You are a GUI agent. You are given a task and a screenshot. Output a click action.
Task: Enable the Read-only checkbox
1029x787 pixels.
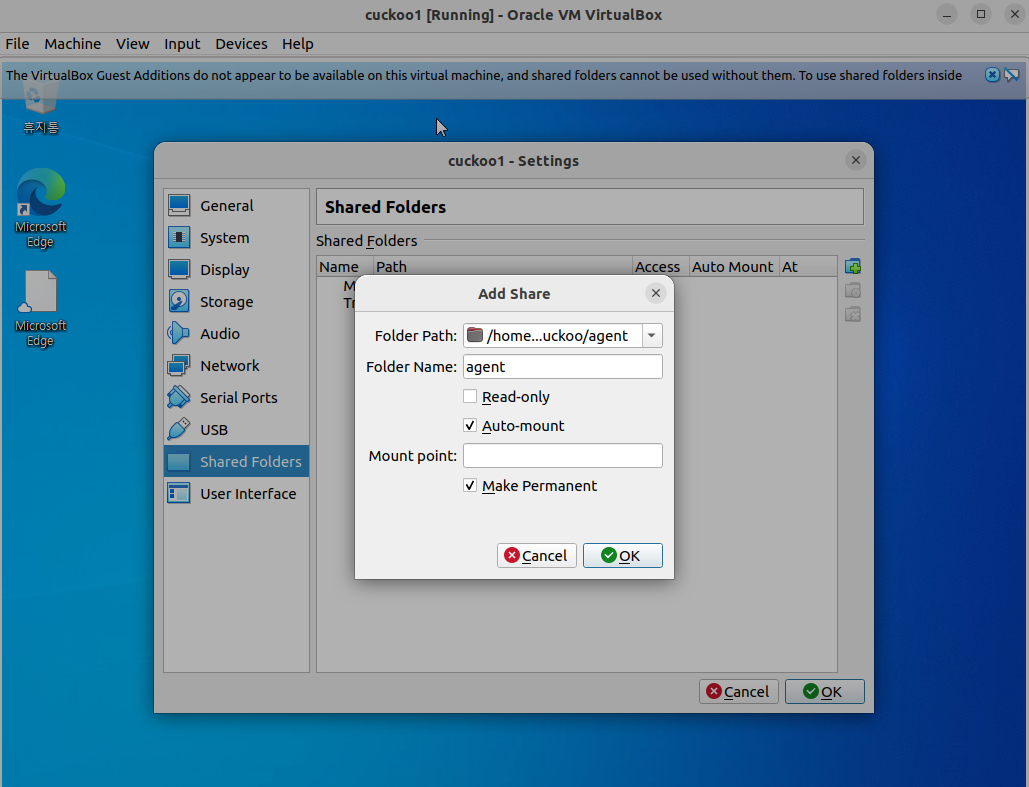(470, 396)
